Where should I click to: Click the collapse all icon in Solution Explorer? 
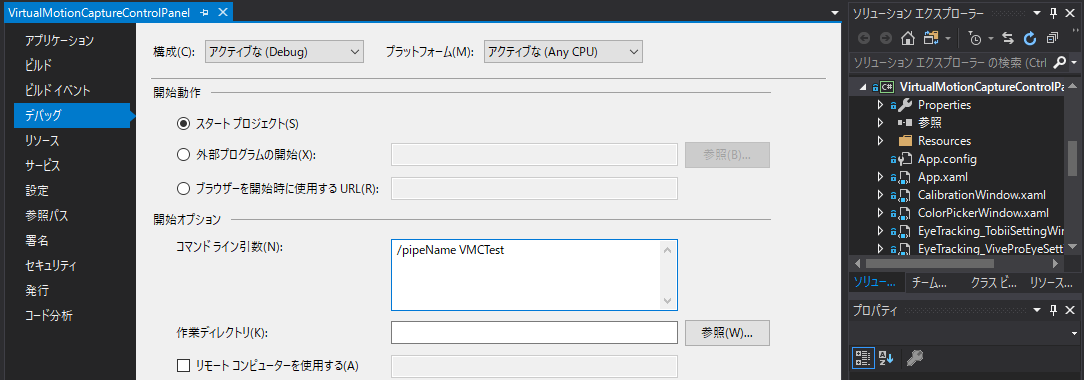point(1053,38)
